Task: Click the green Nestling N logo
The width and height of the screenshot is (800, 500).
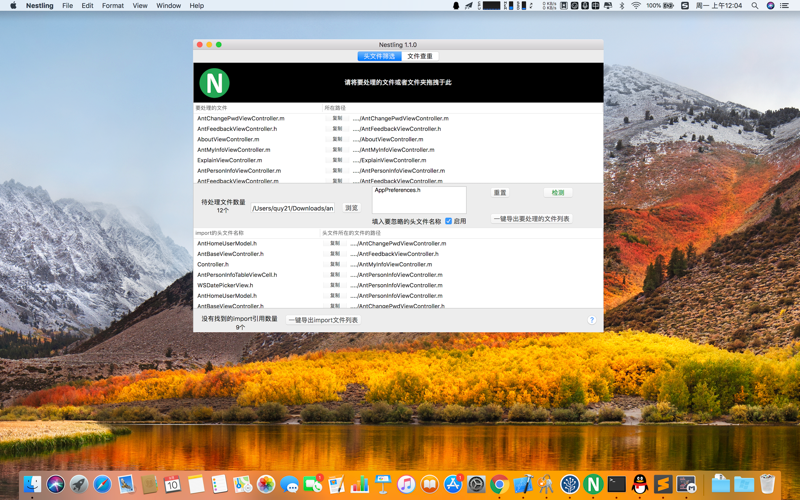Action: (214, 83)
